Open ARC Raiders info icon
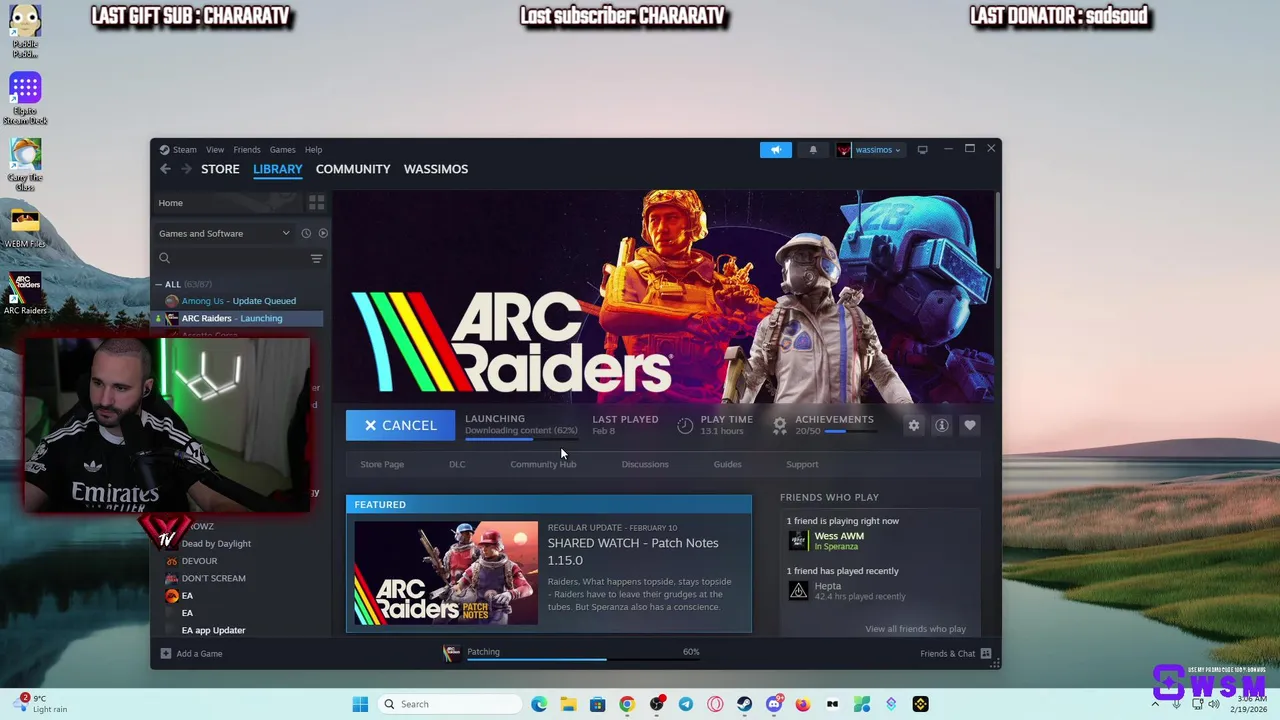 pyautogui.click(x=941, y=425)
